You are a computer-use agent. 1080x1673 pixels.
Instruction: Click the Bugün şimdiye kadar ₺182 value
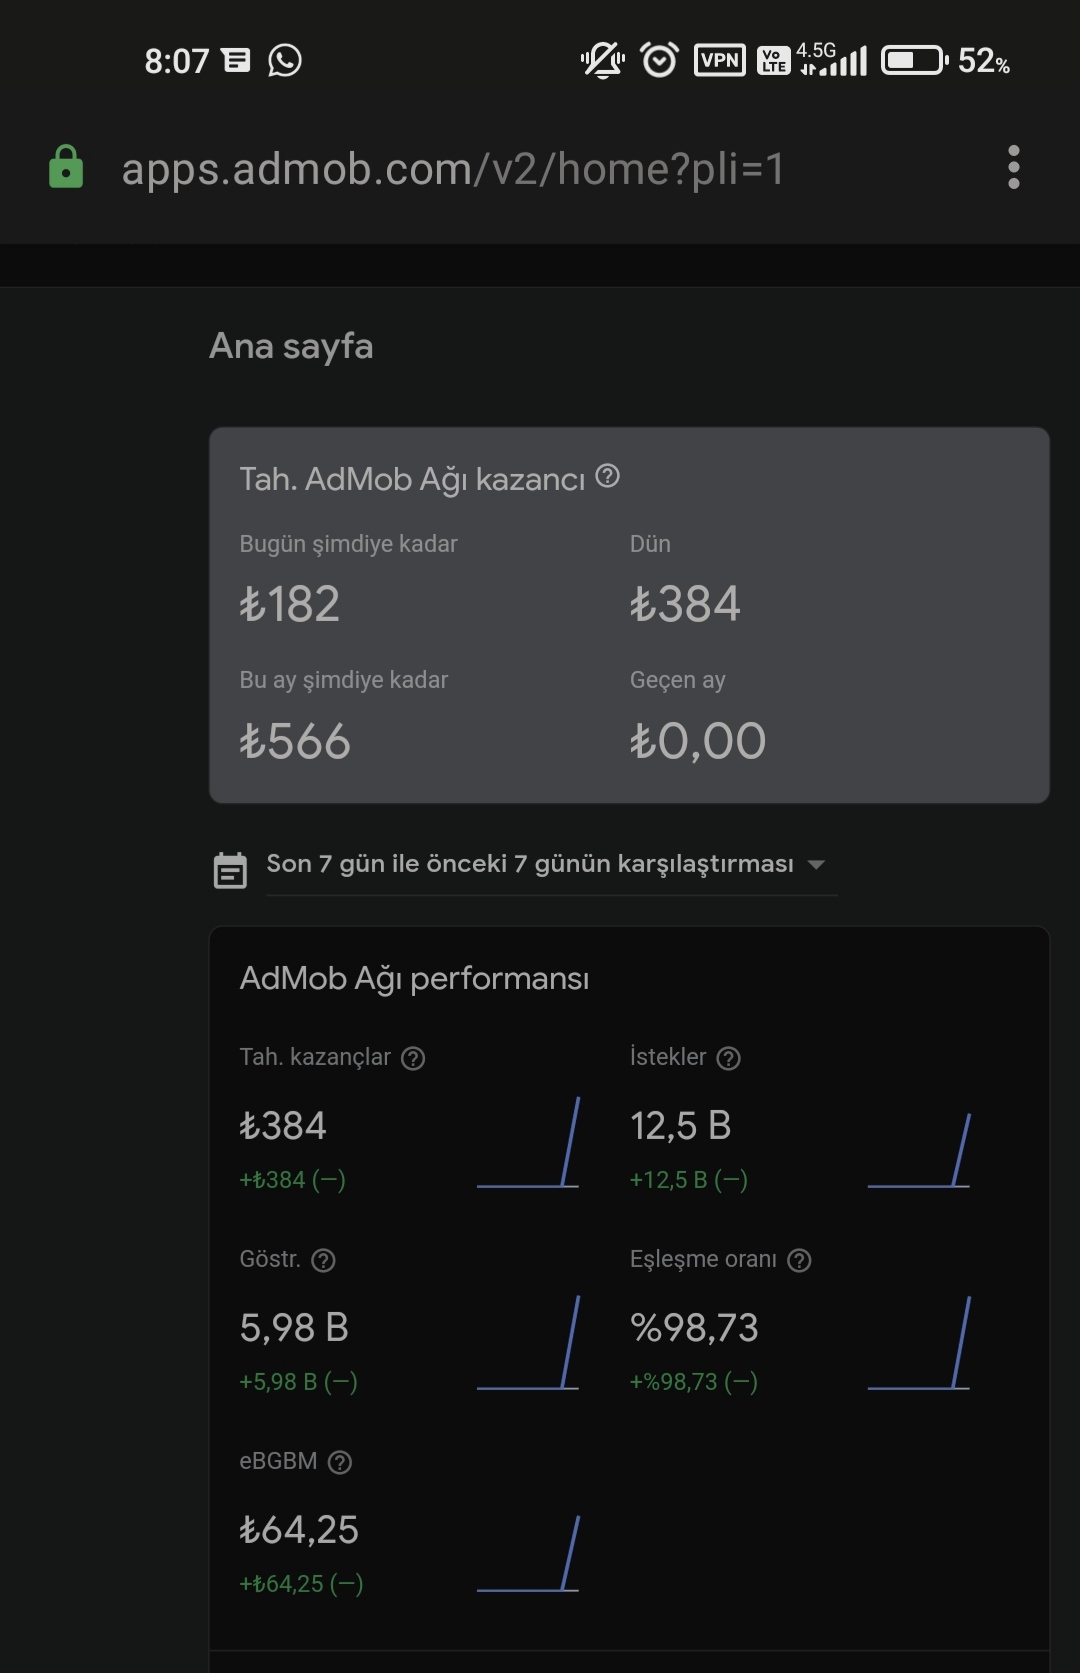click(290, 604)
